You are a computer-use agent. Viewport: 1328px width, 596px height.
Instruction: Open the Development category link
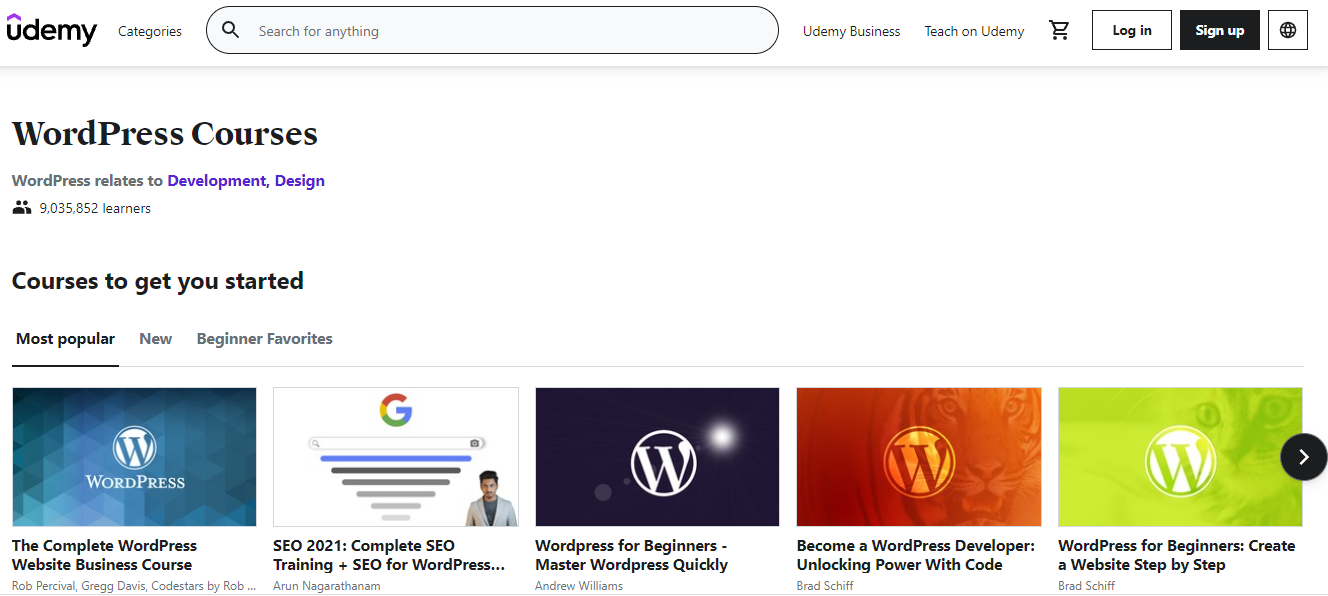pyautogui.click(x=216, y=180)
